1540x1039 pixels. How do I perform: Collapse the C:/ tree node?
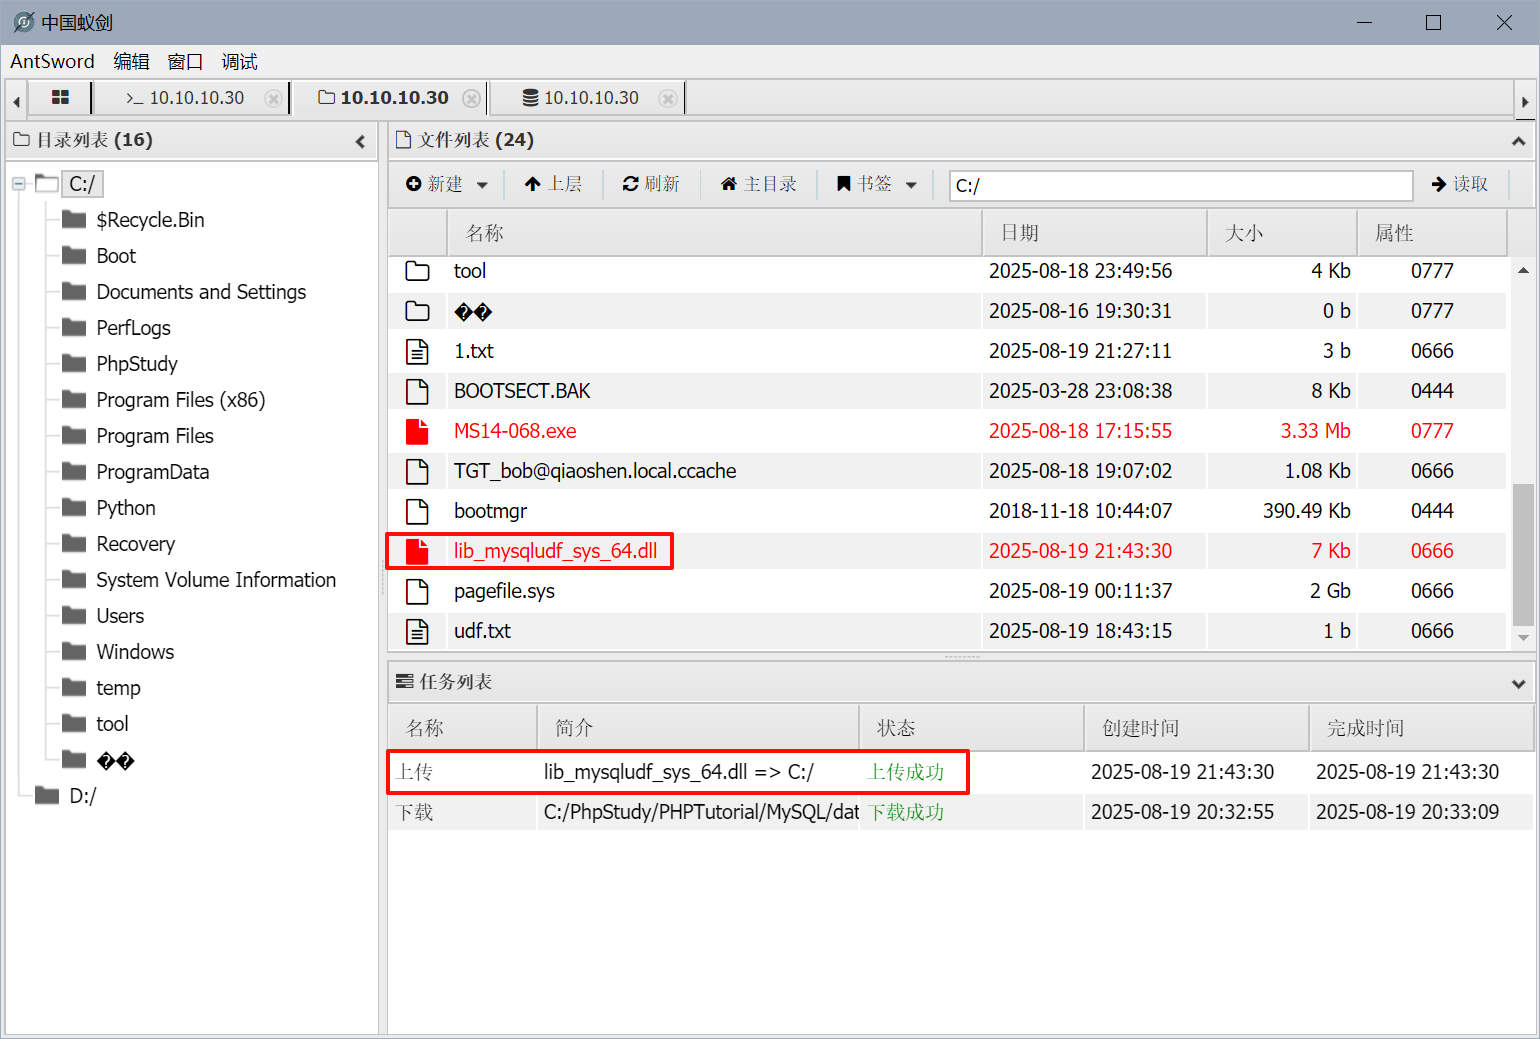click(x=19, y=184)
